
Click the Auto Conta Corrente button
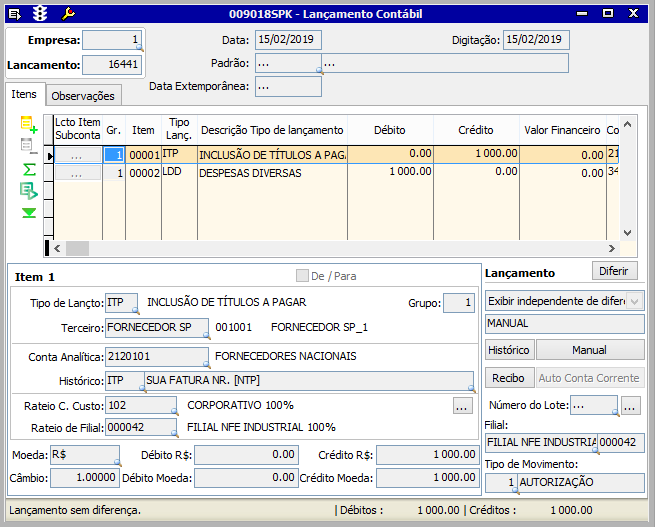pyautogui.click(x=589, y=378)
